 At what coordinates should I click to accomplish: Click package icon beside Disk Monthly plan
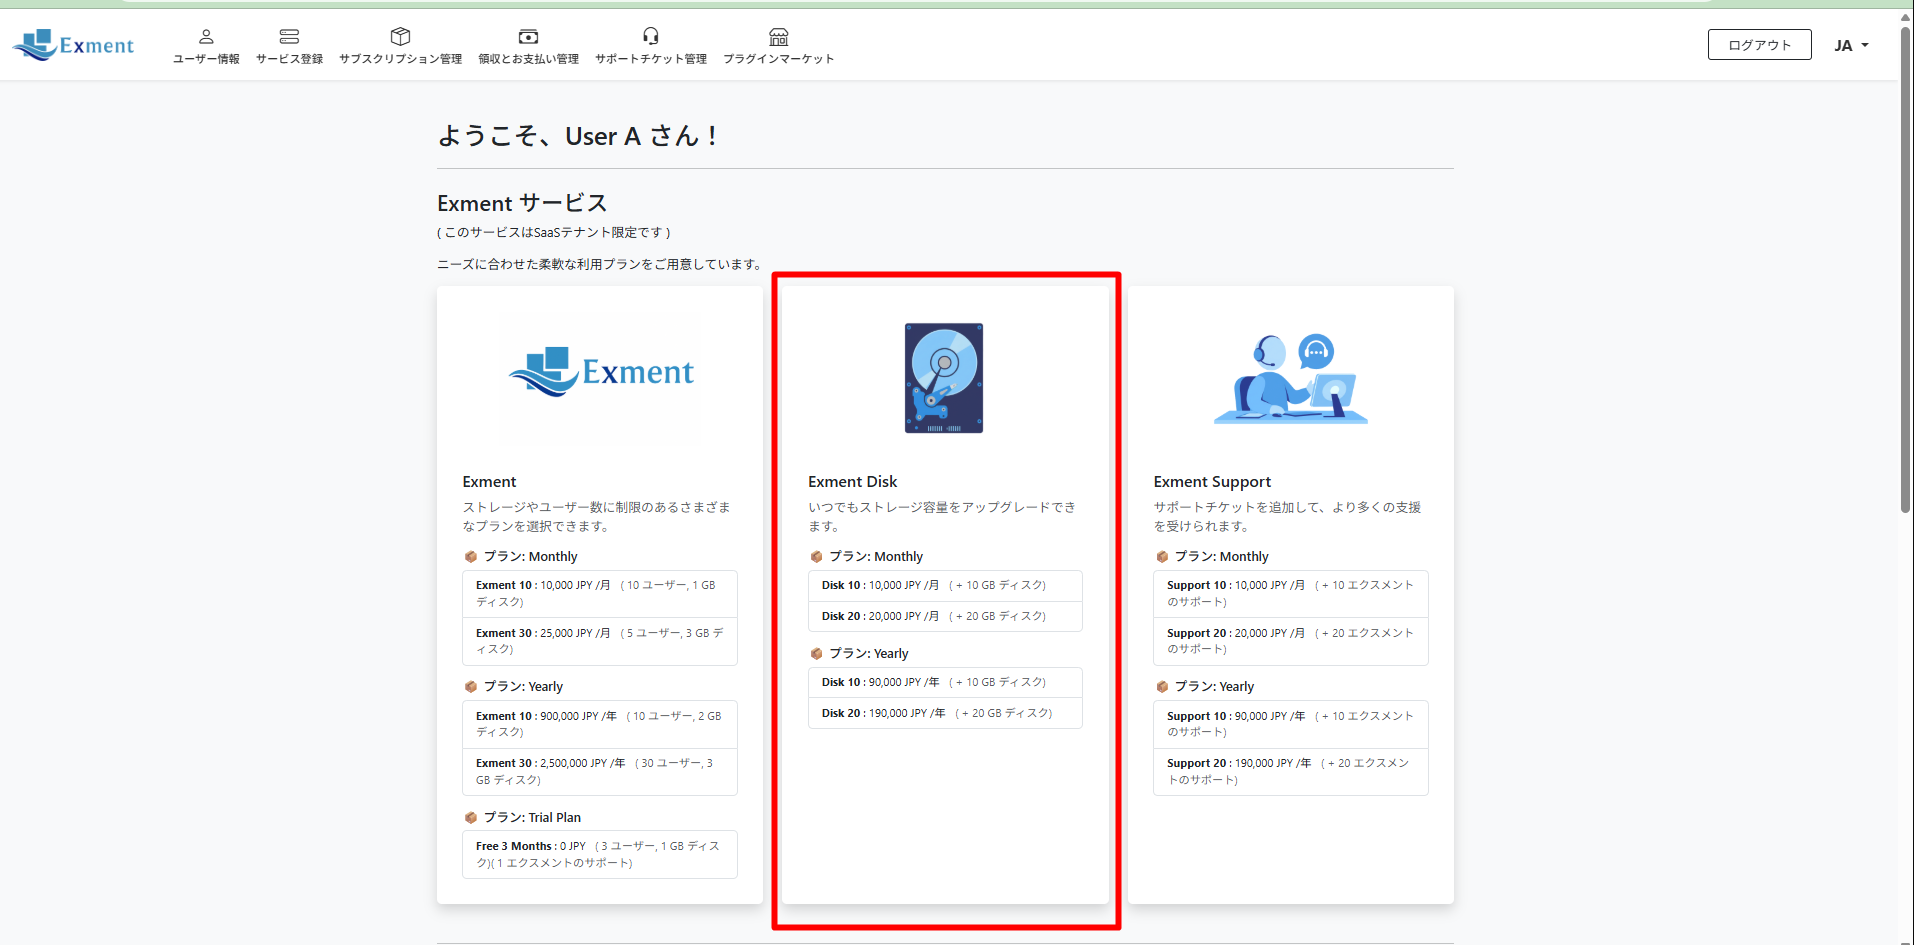[816, 557]
